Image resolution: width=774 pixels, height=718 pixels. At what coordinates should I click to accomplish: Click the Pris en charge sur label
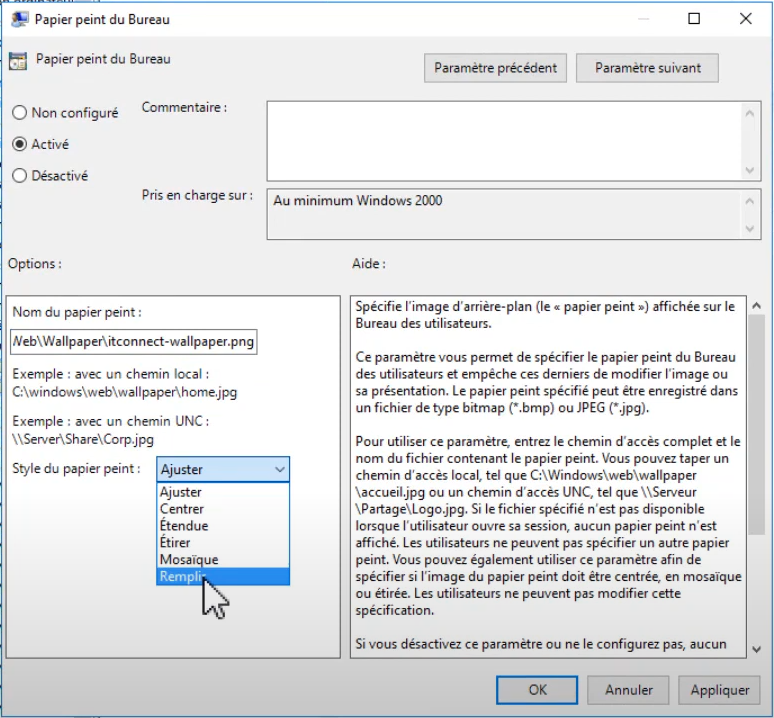tap(197, 195)
